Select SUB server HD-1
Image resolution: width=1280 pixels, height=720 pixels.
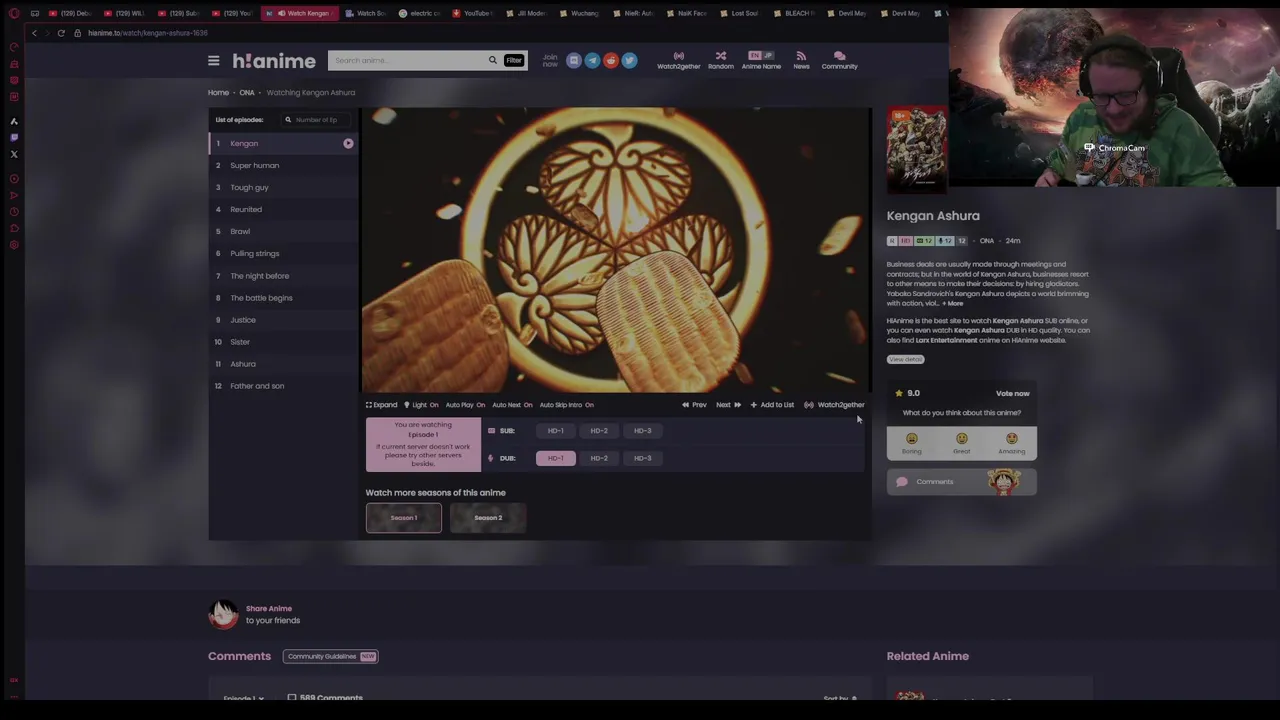[555, 431]
